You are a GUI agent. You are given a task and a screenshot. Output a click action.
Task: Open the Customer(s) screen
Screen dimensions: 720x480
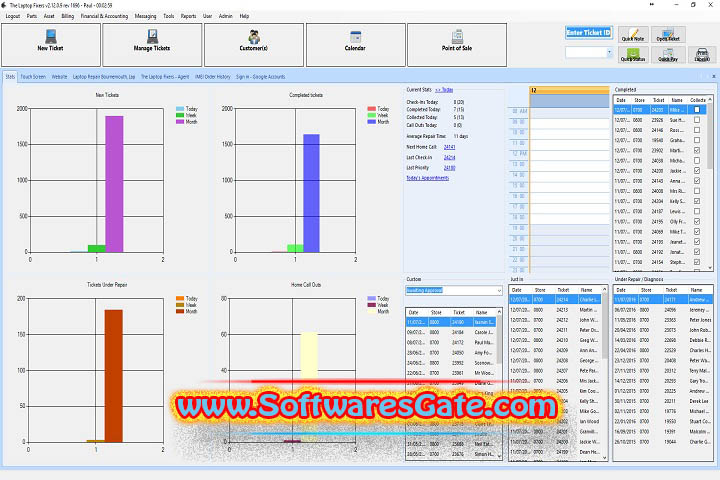pyautogui.click(x=254, y=45)
